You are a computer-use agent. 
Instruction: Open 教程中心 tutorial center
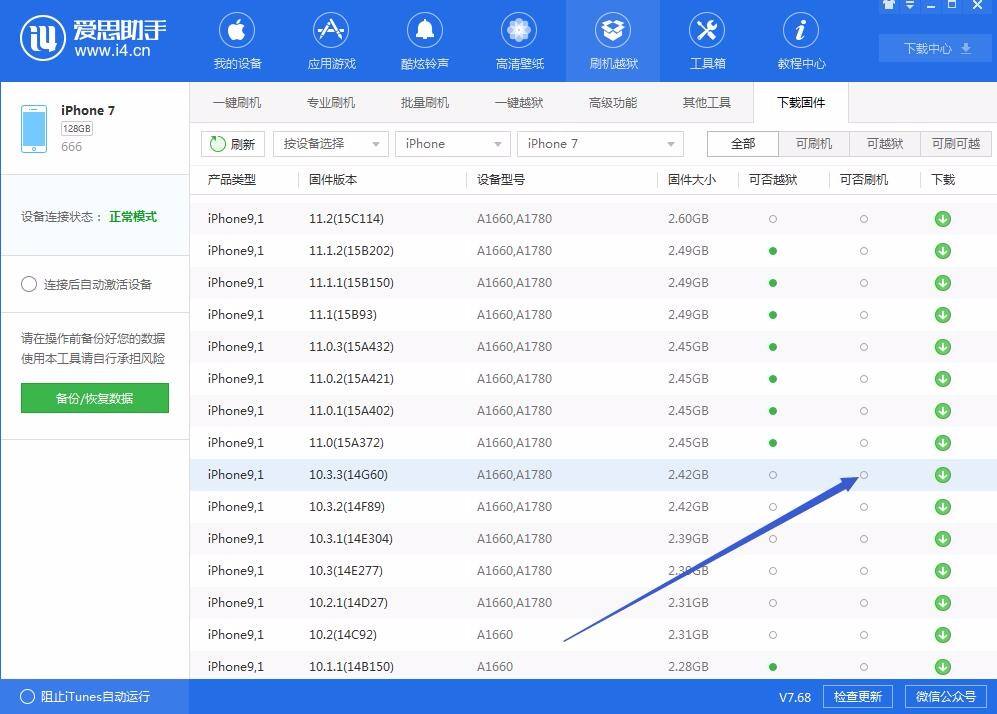pyautogui.click(x=801, y=41)
